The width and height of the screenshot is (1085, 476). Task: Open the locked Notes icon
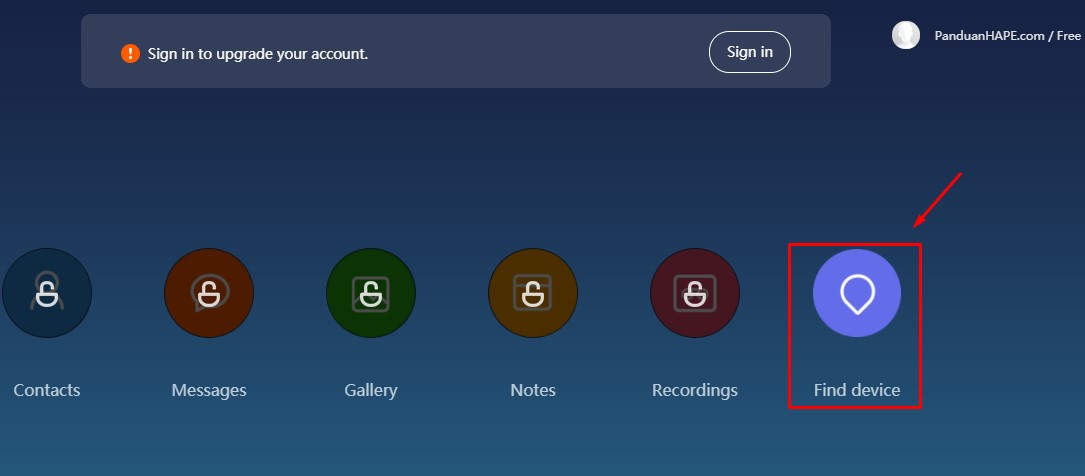(533, 293)
